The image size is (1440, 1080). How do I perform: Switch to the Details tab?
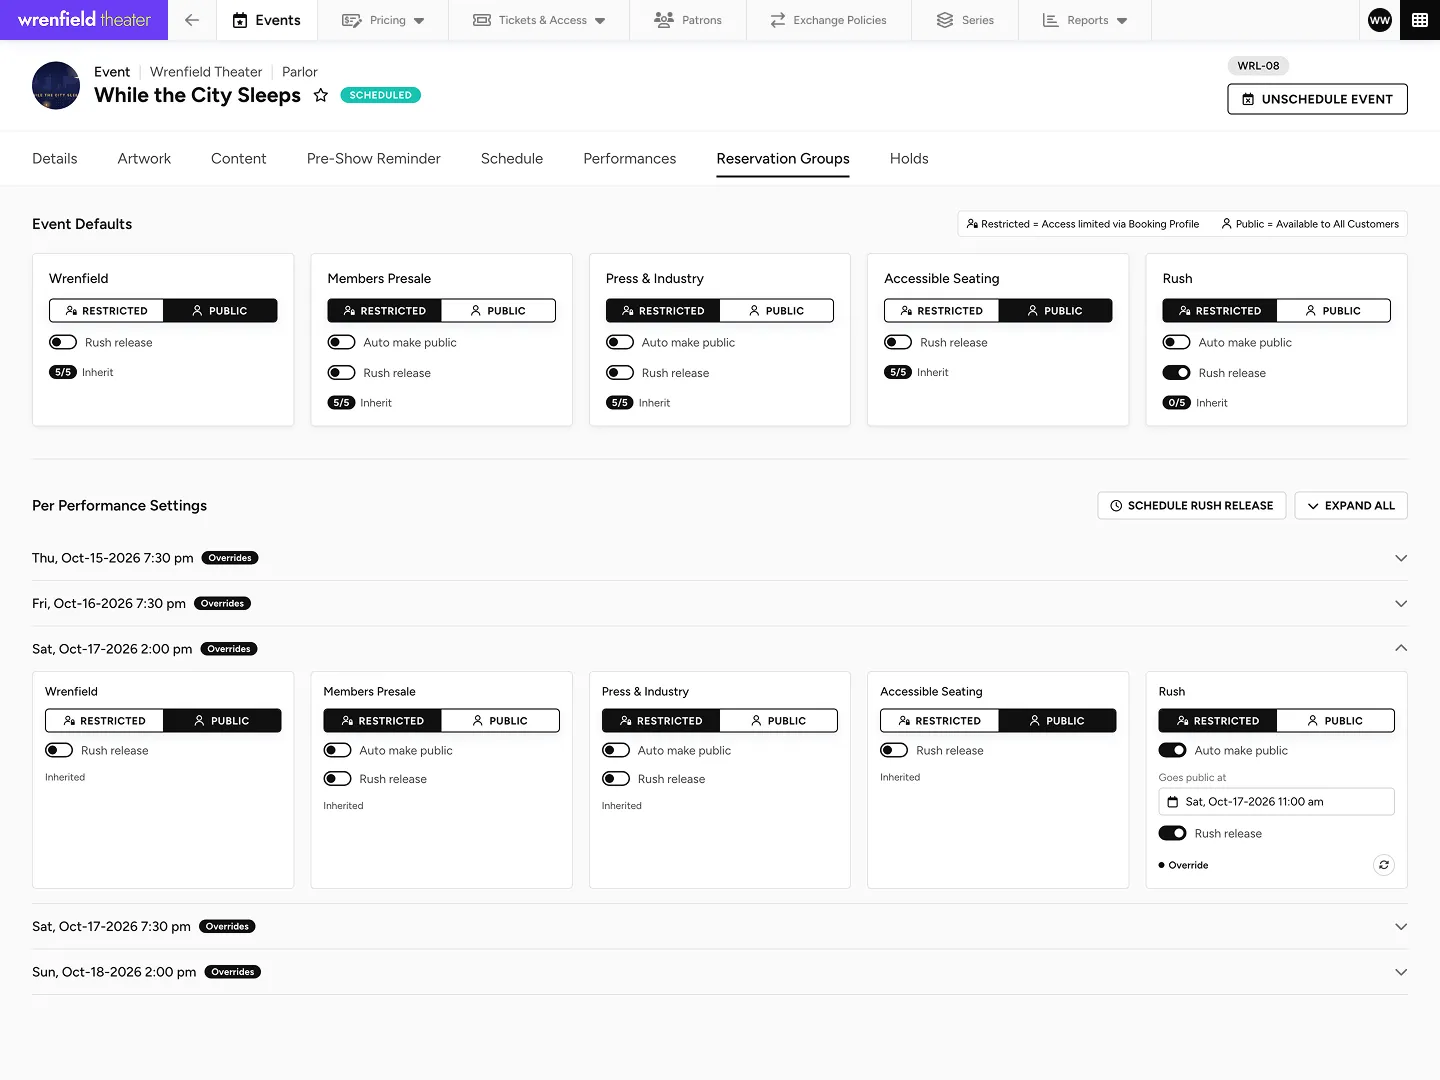(x=55, y=158)
